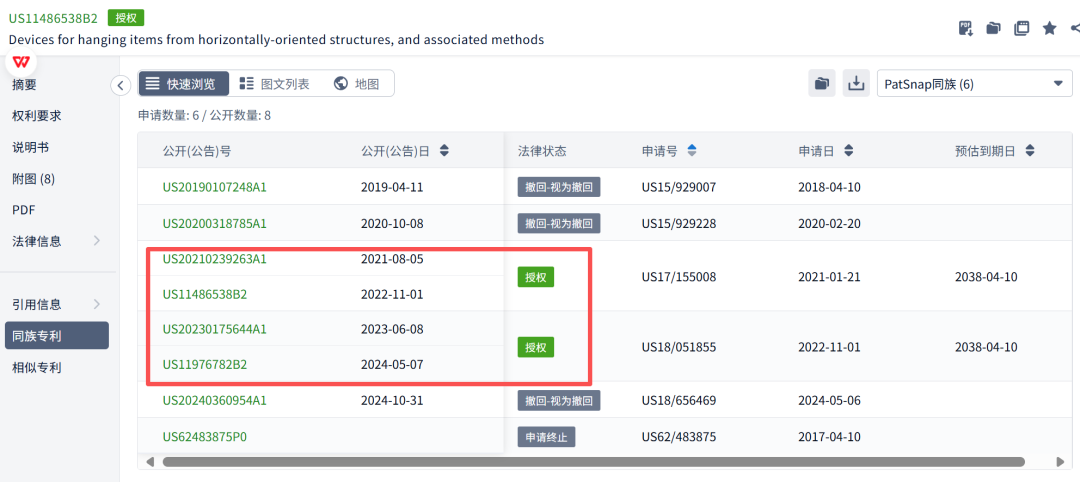Switch to 地图 view

click(357, 84)
